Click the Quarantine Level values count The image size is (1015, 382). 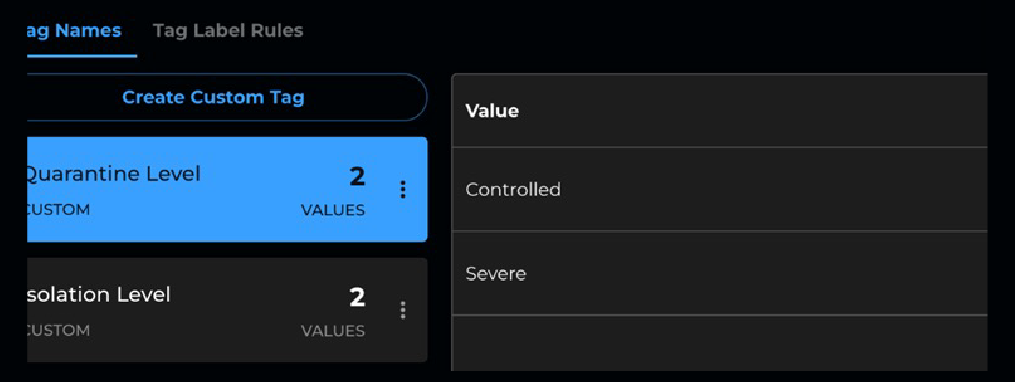pos(357,177)
